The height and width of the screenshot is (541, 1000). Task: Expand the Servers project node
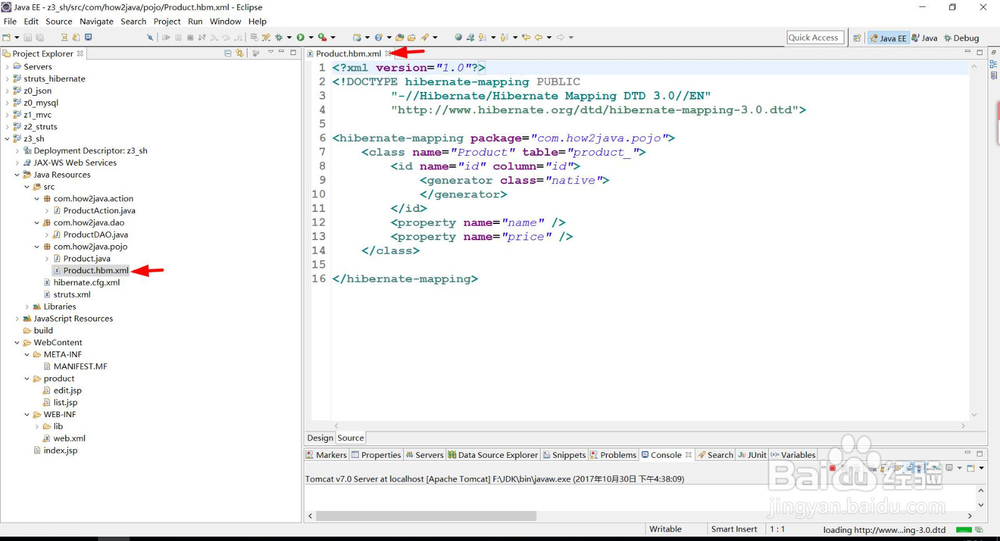coord(7,66)
